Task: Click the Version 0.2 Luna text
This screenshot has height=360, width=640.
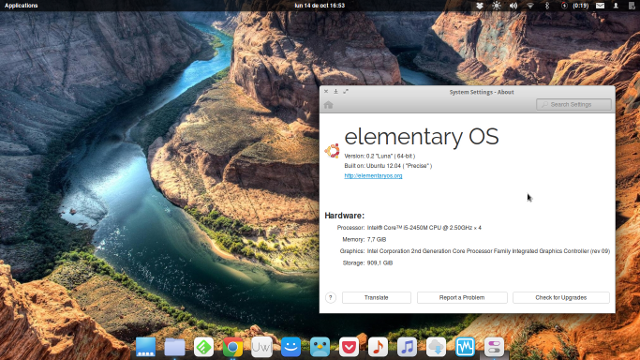Action: (x=380, y=156)
